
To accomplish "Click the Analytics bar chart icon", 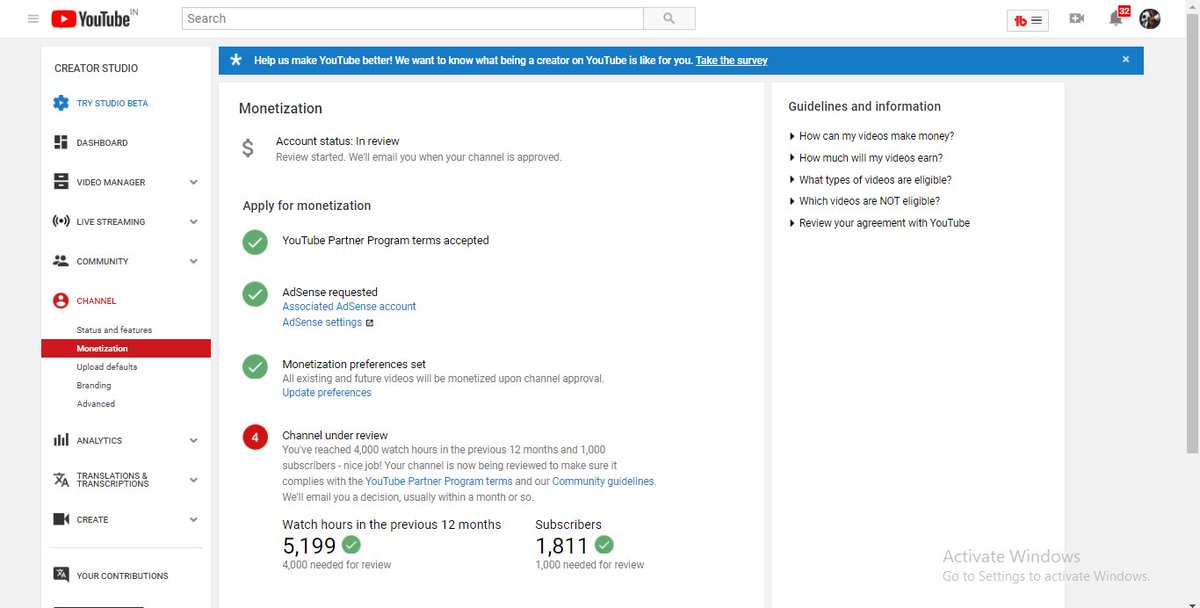I will (61, 440).
